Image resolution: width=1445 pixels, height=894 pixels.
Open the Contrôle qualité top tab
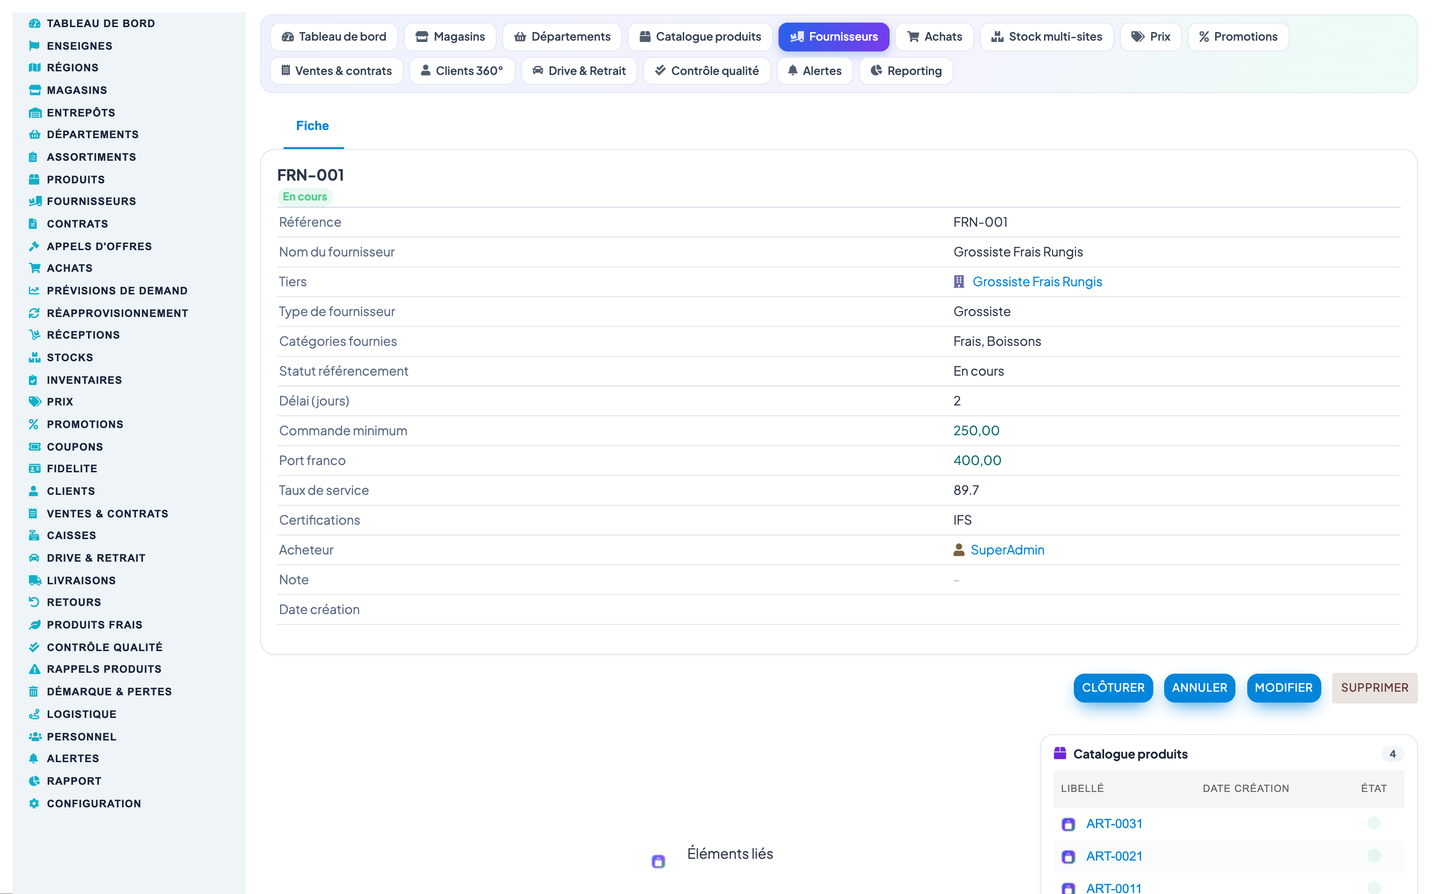click(x=706, y=71)
